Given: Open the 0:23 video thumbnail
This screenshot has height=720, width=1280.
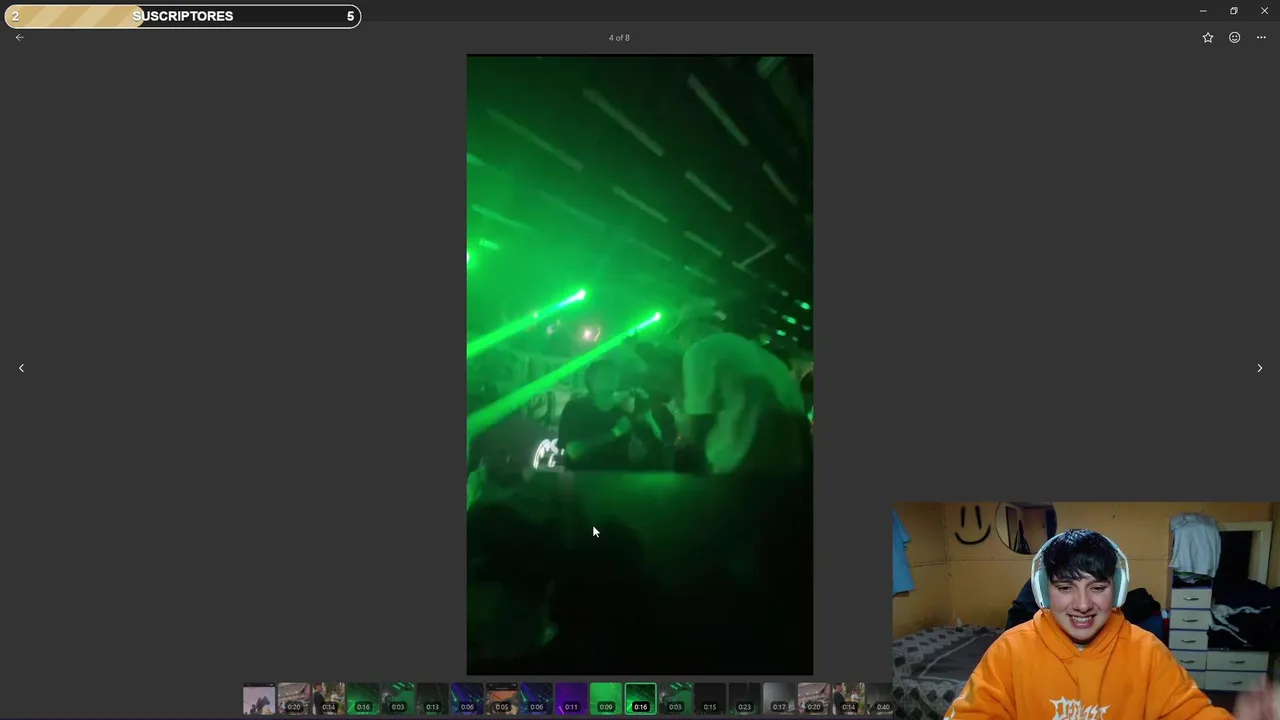Looking at the screenshot, I should [x=744, y=699].
